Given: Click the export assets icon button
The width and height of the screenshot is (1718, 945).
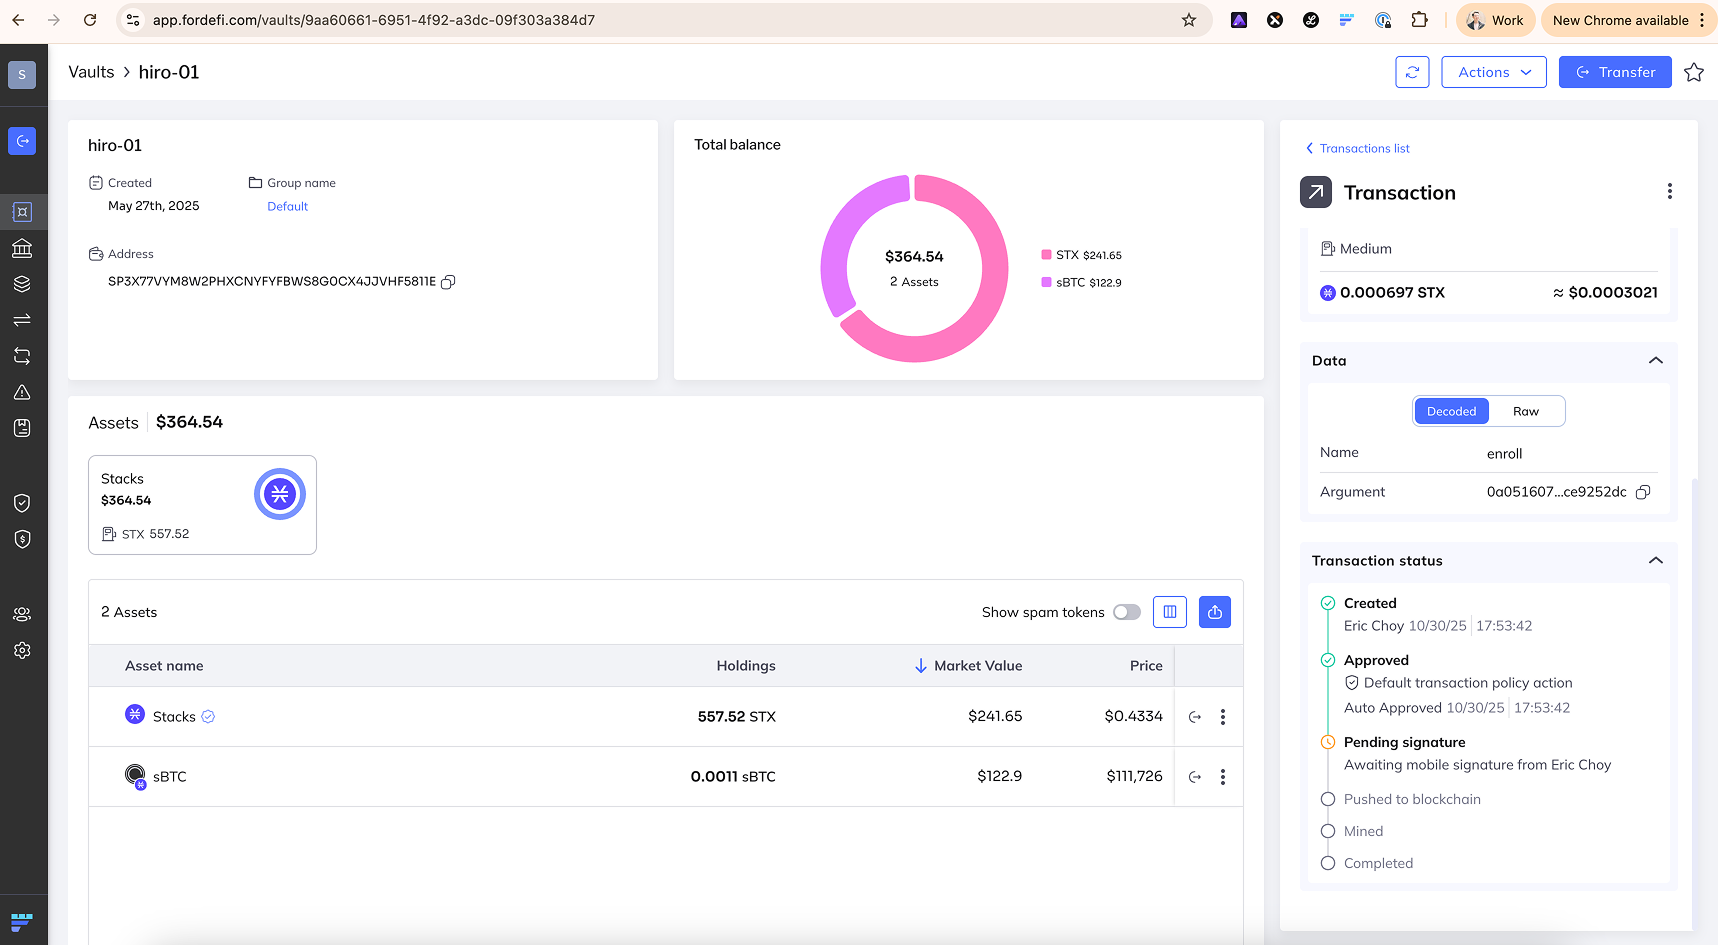Looking at the screenshot, I should click(1214, 612).
